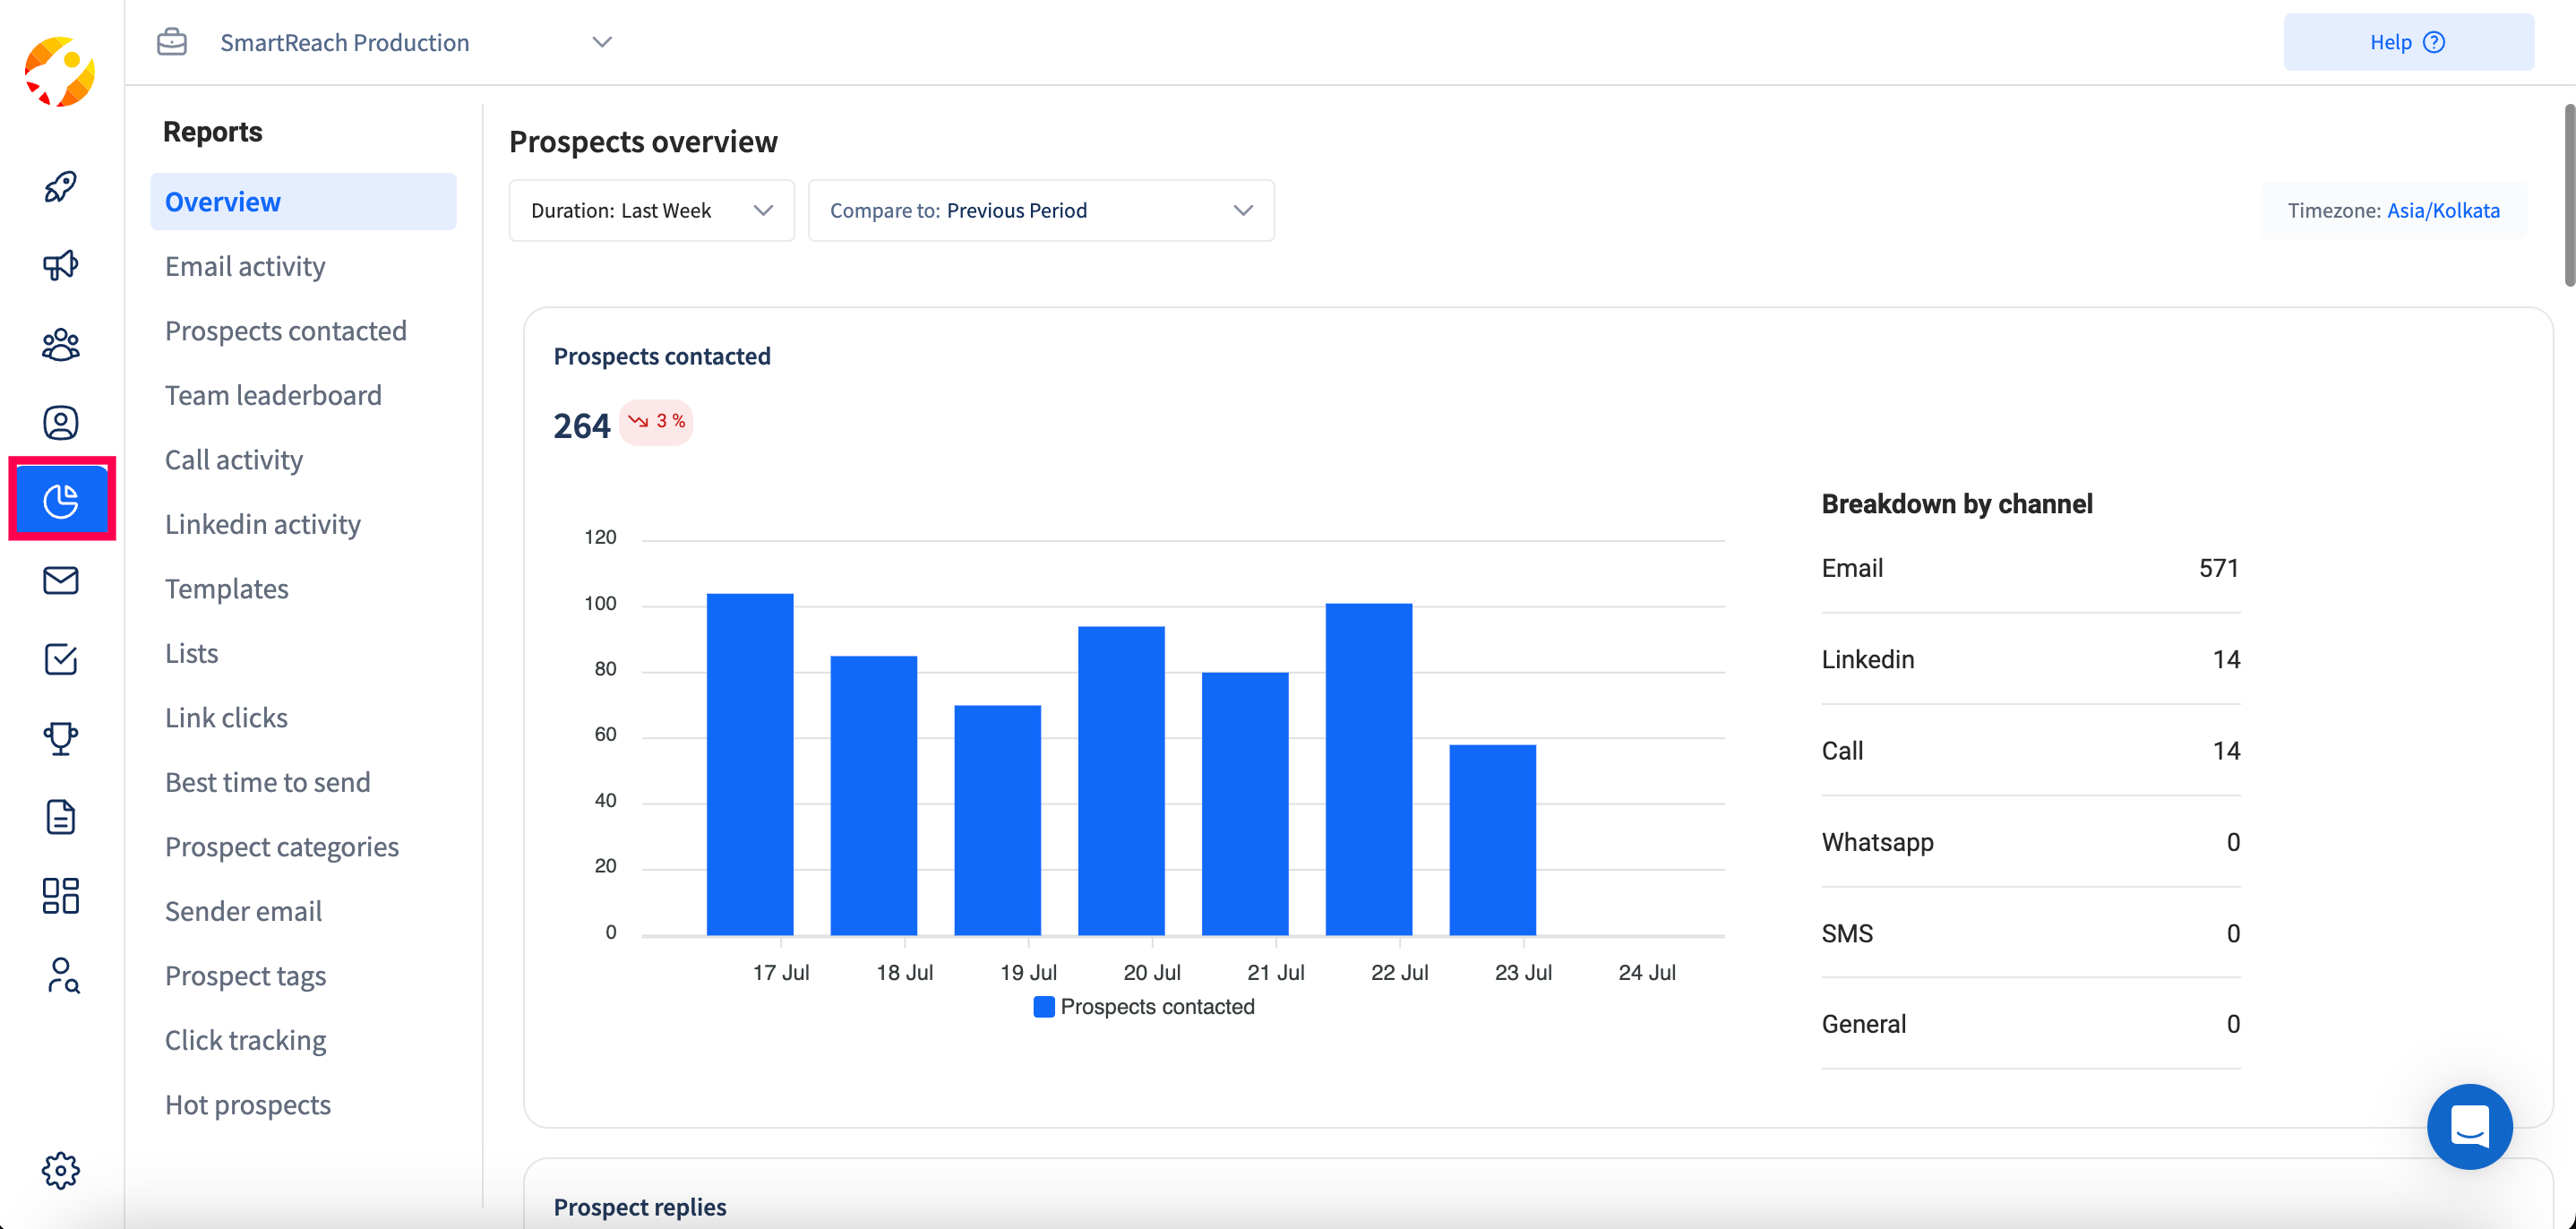Click the 23 Jul chart bar
This screenshot has width=2576, height=1229.
pos(1492,840)
